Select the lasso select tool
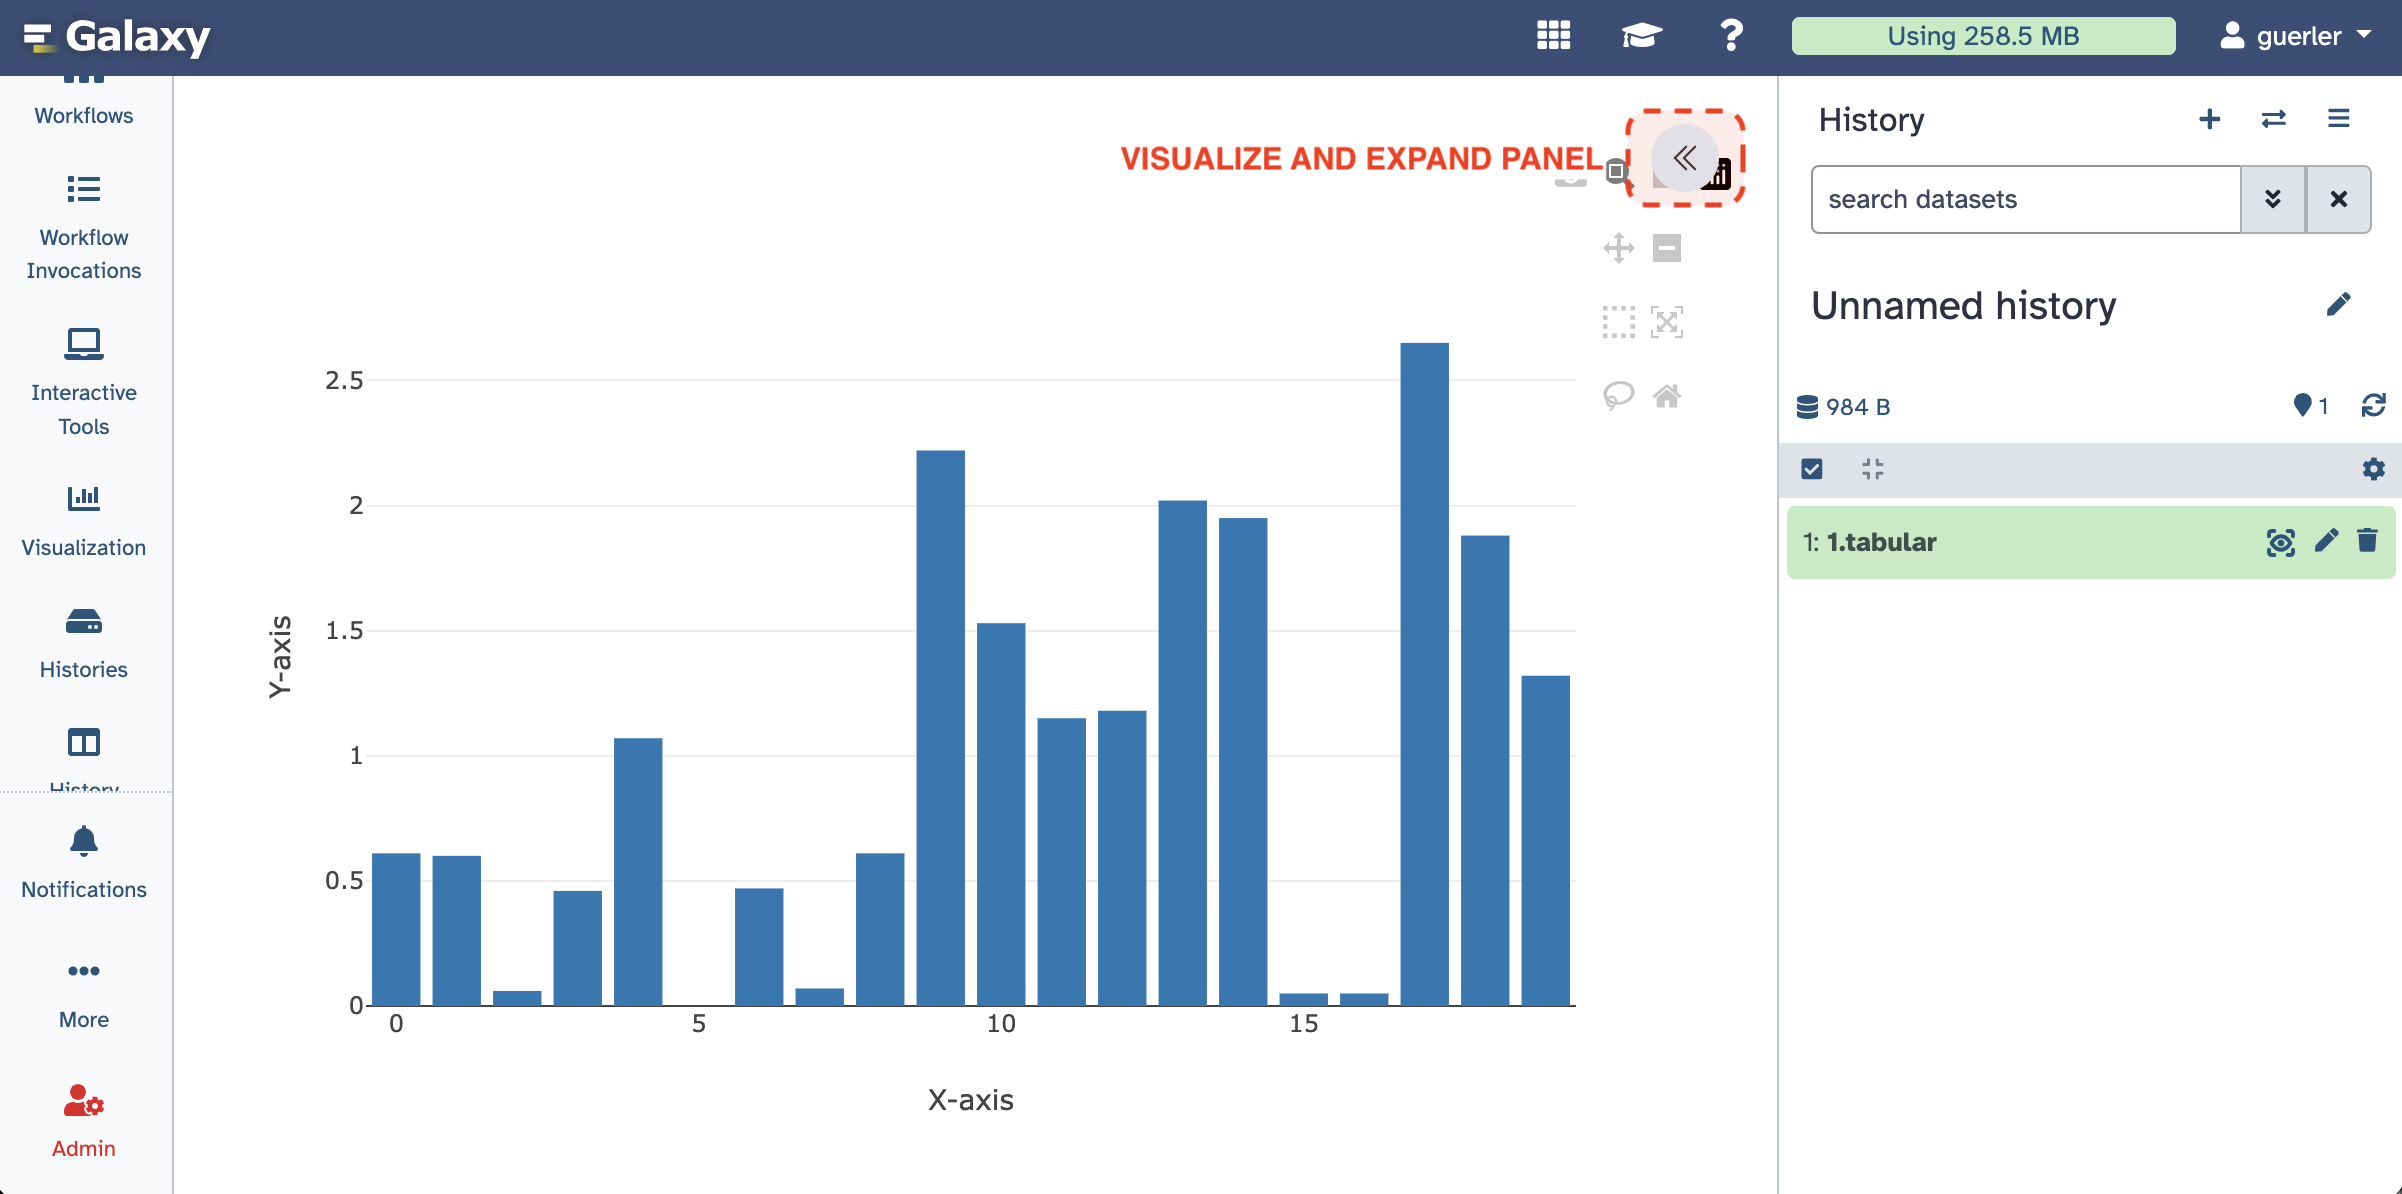Image resolution: width=2402 pixels, height=1194 pixels. [x=1618, y=396]
